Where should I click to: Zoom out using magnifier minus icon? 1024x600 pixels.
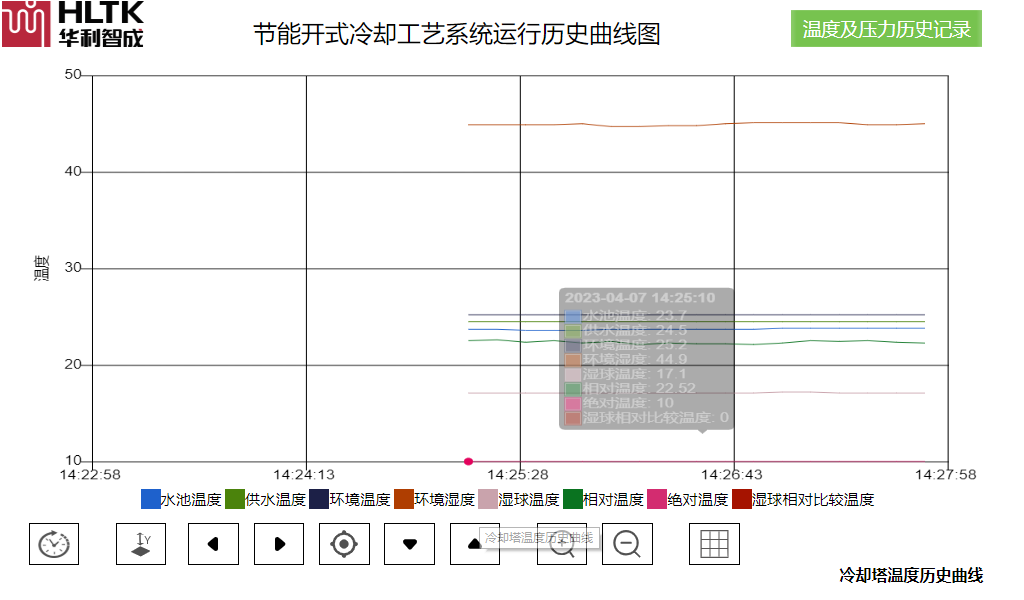pyautogui.click(x=627, y=544)
